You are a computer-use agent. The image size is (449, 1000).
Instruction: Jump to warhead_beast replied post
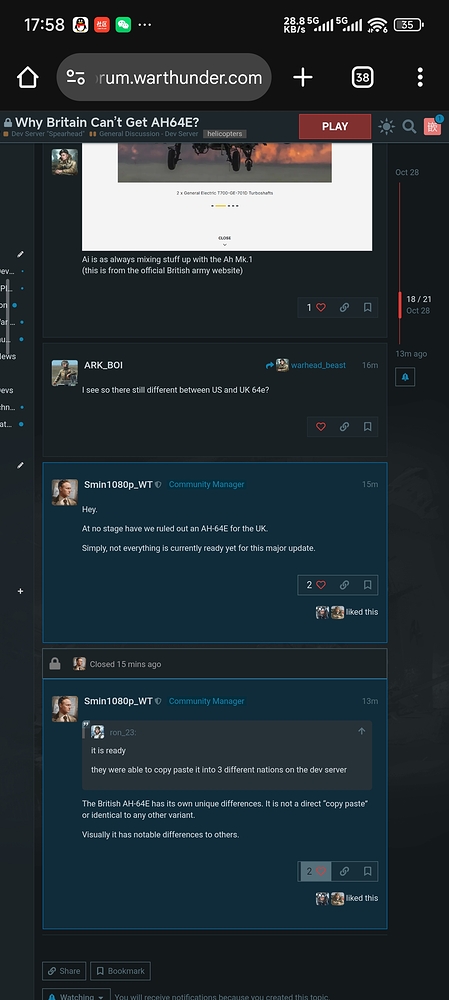[x=305, y=365]
